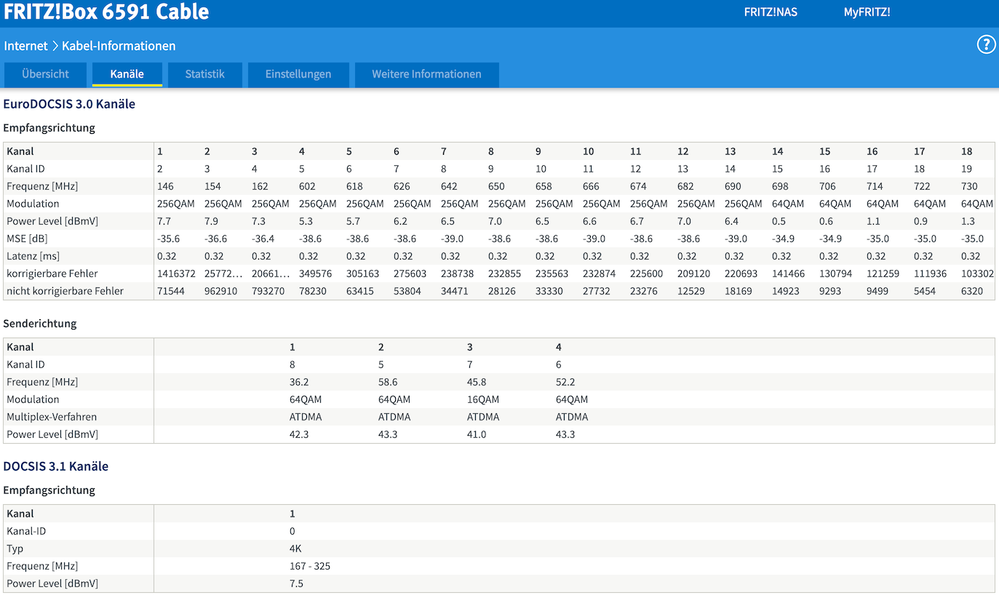Open Kabel-Informationen in the breadcrumb
The width and height of the screenshot is (999, 595).
(119, 46)
